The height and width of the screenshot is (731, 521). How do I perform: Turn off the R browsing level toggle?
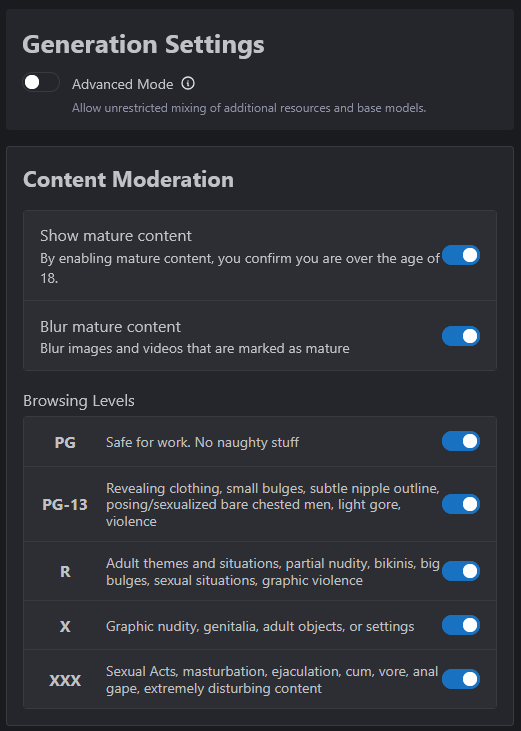pos(460,571)
